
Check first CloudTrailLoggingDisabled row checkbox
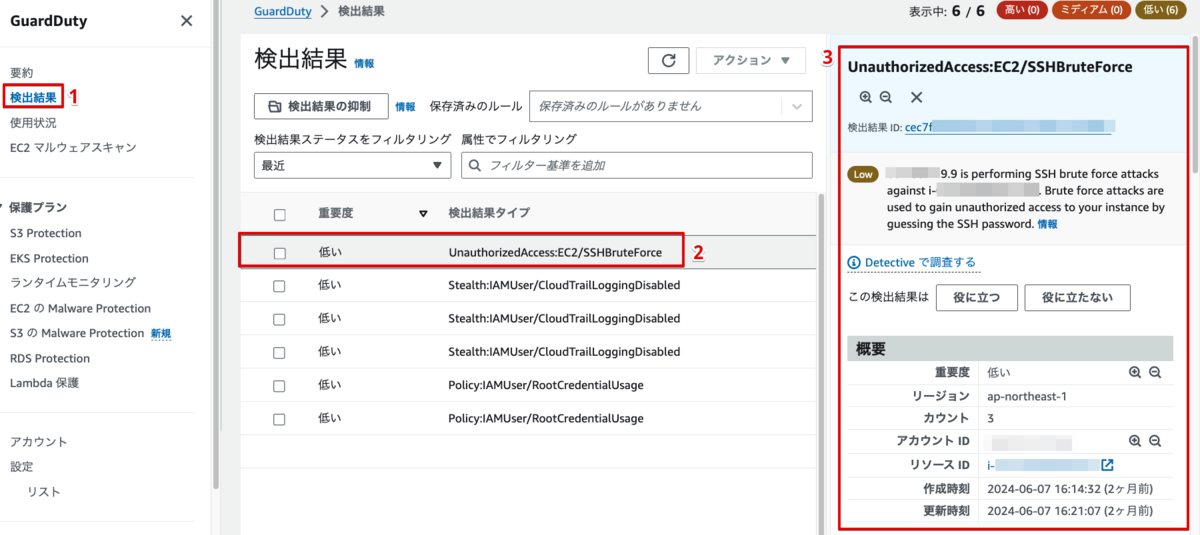click(x=280, y=286)
